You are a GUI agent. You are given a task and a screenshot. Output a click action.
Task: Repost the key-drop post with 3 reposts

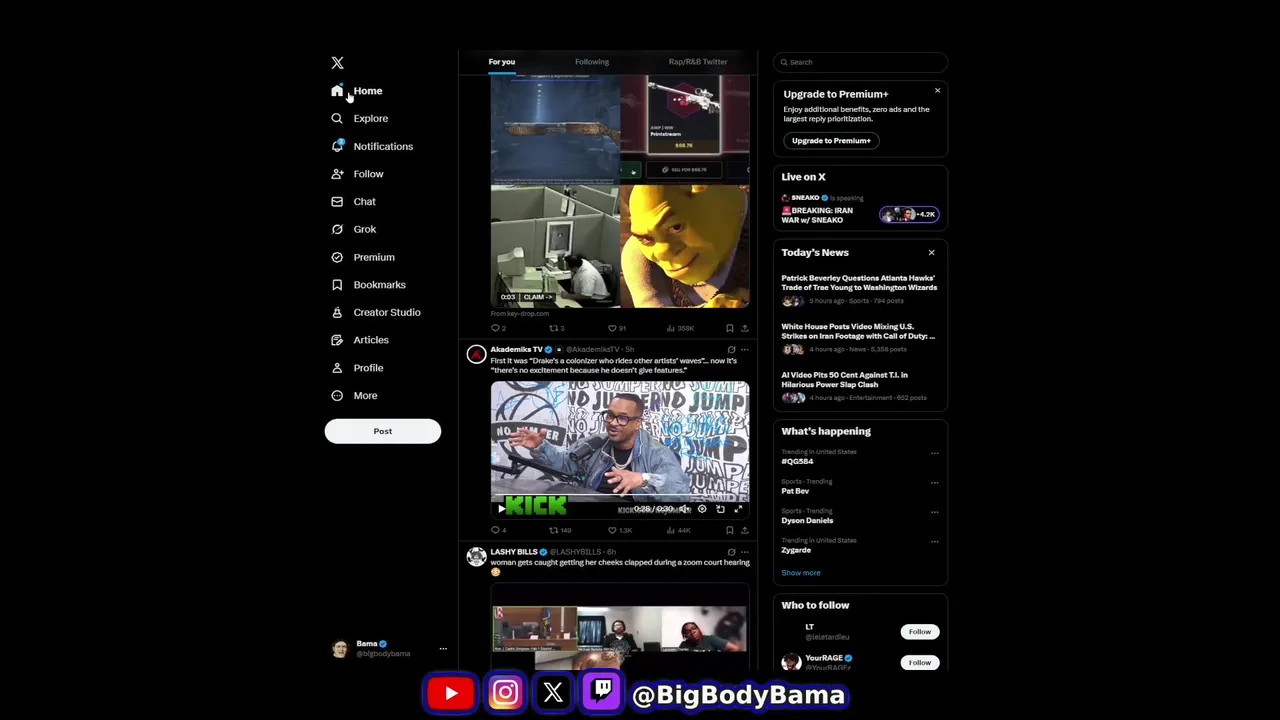(x=556, y=328)
